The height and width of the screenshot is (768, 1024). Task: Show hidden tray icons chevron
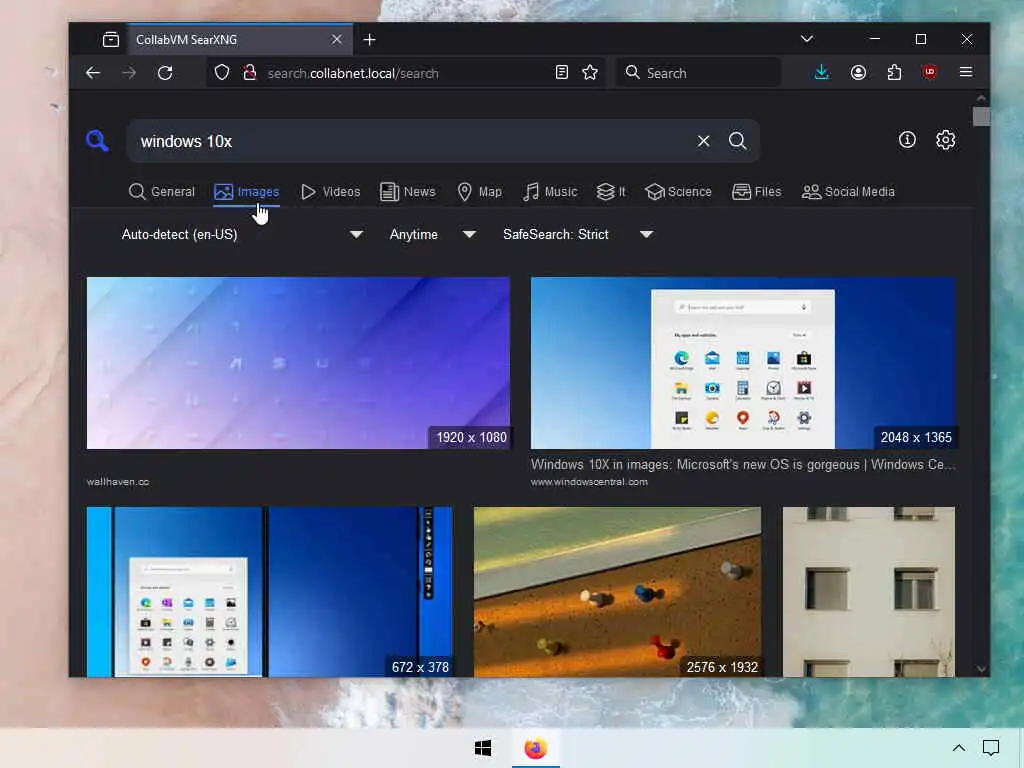(x=959, y=748)
